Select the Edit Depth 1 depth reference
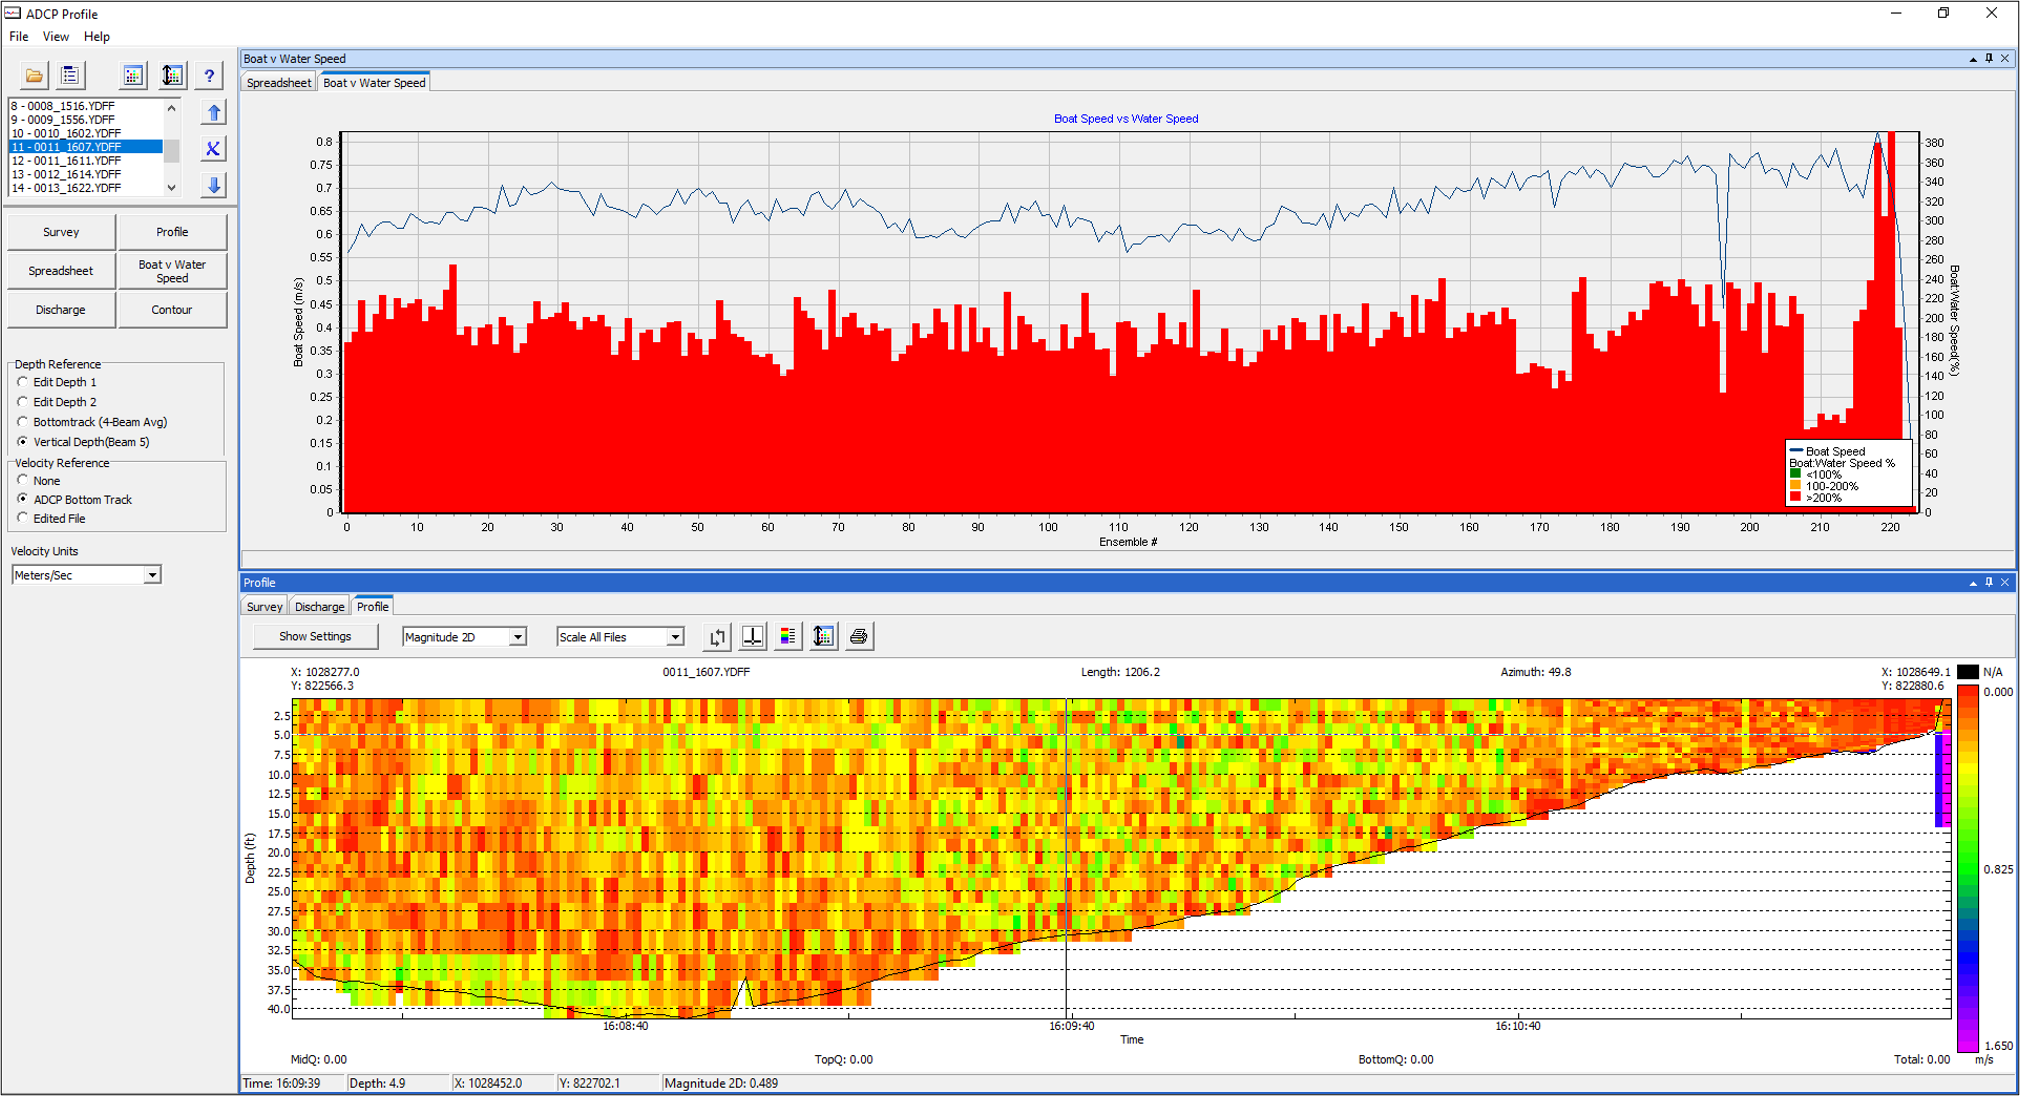This screenshot has width=2020, height=1096. pos(22,382)
